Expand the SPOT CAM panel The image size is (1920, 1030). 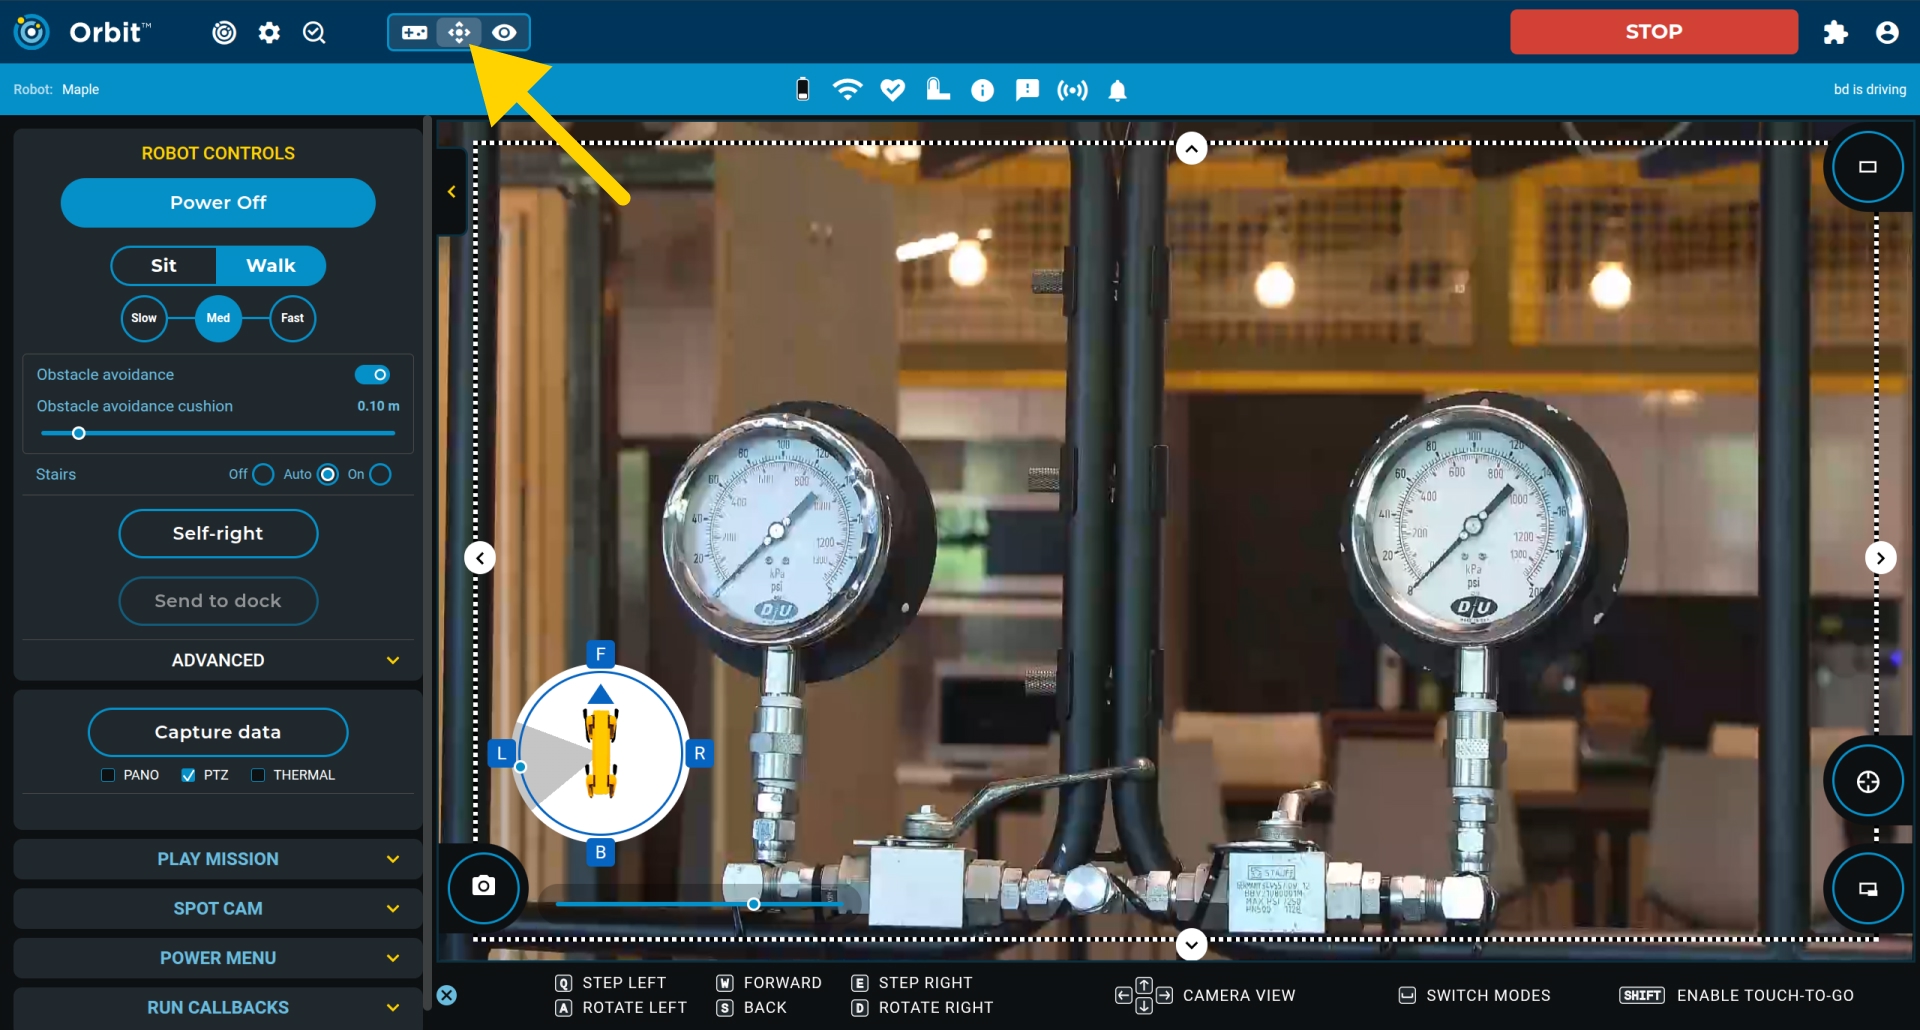point(218,908)
